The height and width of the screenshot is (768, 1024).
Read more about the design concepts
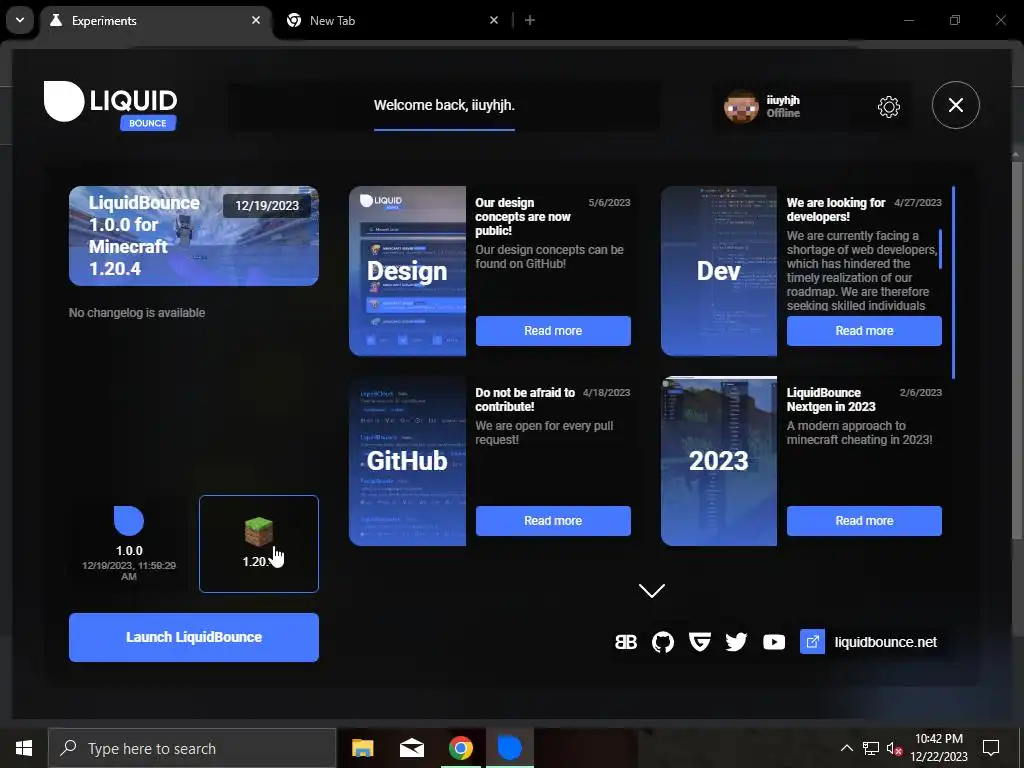[553, 330]
